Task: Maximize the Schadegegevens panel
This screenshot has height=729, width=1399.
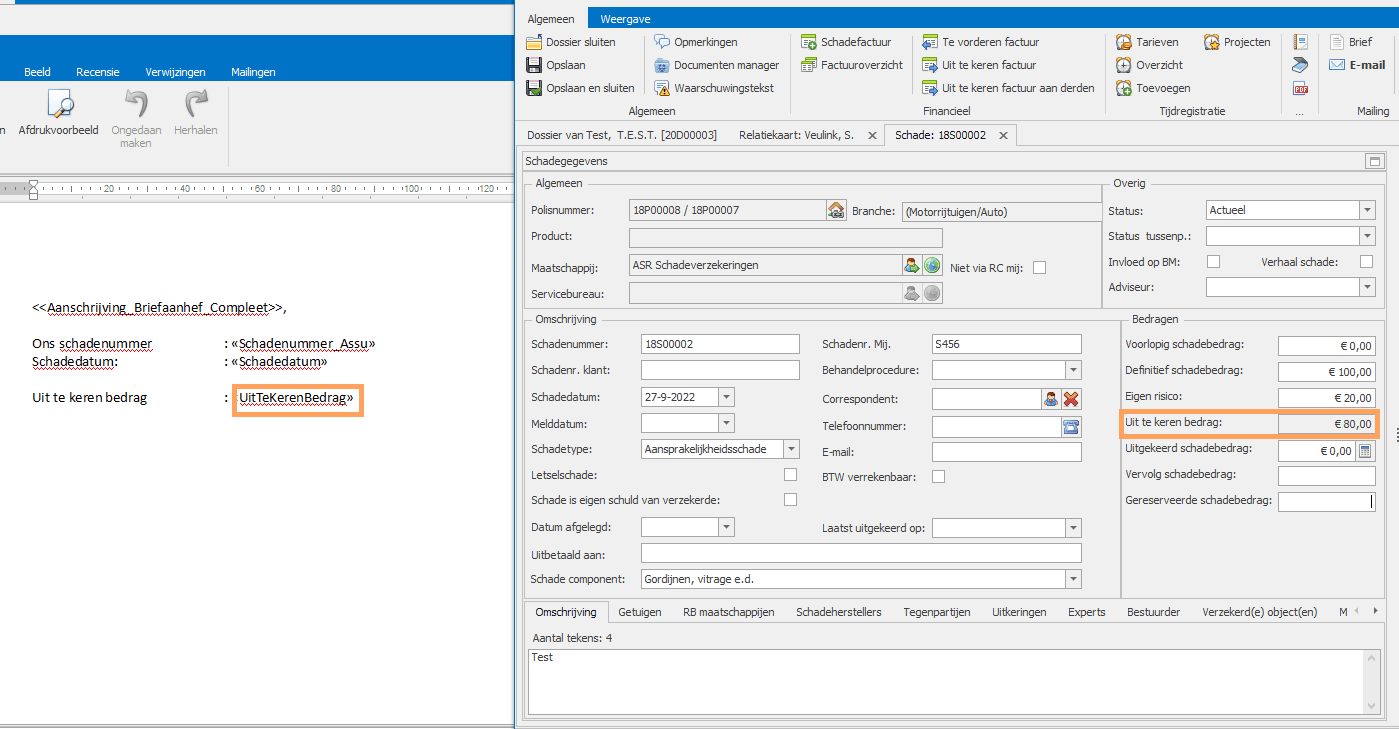Action: click(1375, 161)
